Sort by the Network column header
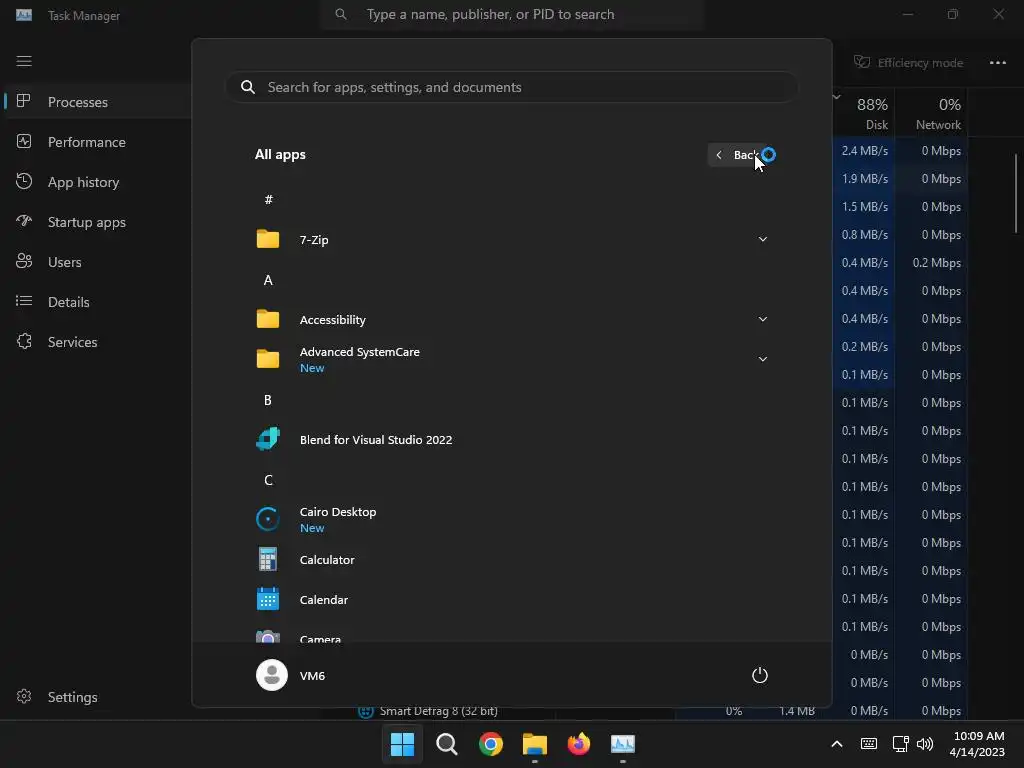This screenshot has height=768, width=1024. point(931,113)
